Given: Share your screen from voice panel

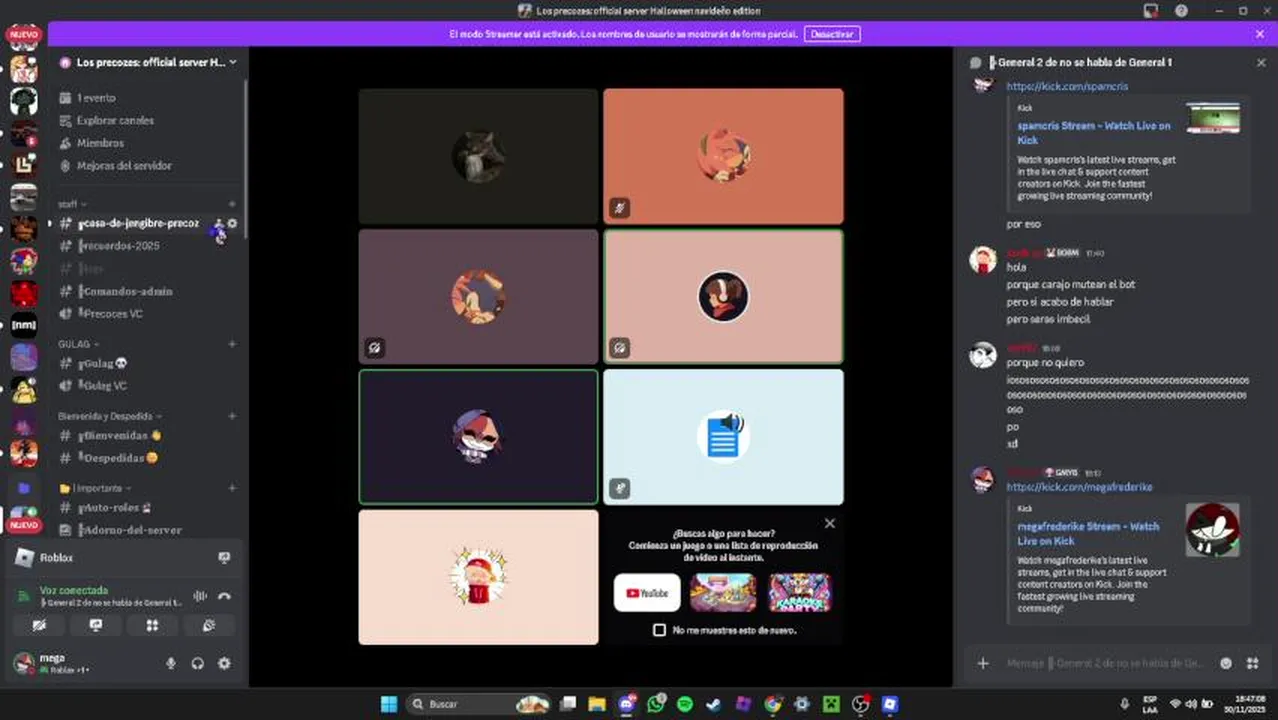Looking at the screenshot, I should 96,625.
